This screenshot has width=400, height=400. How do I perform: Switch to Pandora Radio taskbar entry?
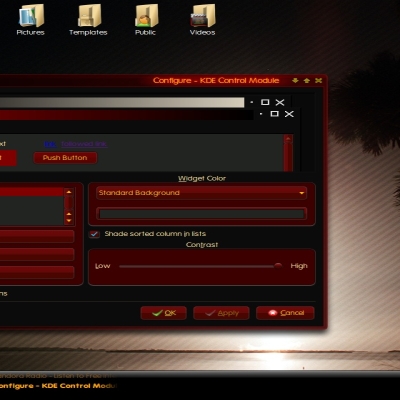(x=57, y=376)
